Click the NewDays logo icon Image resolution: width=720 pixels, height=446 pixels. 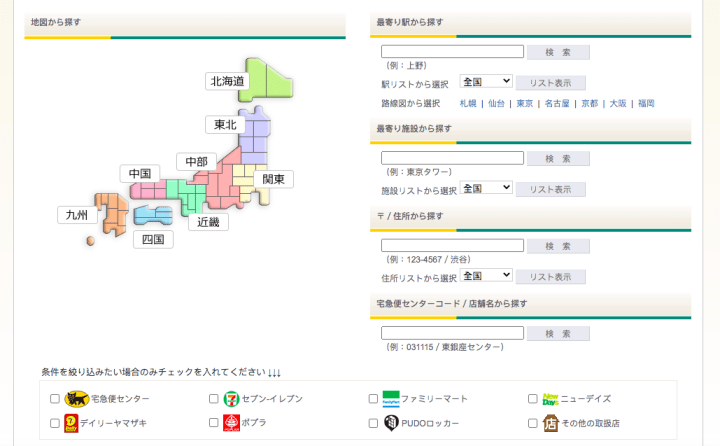pos(551,399)
